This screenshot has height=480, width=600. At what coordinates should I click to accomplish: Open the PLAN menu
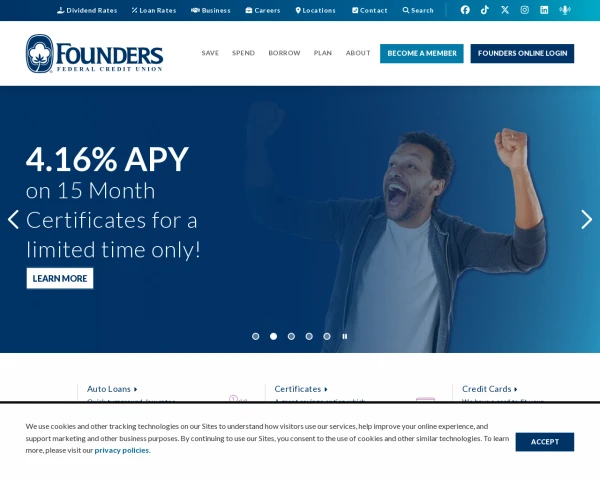[323, 53]
